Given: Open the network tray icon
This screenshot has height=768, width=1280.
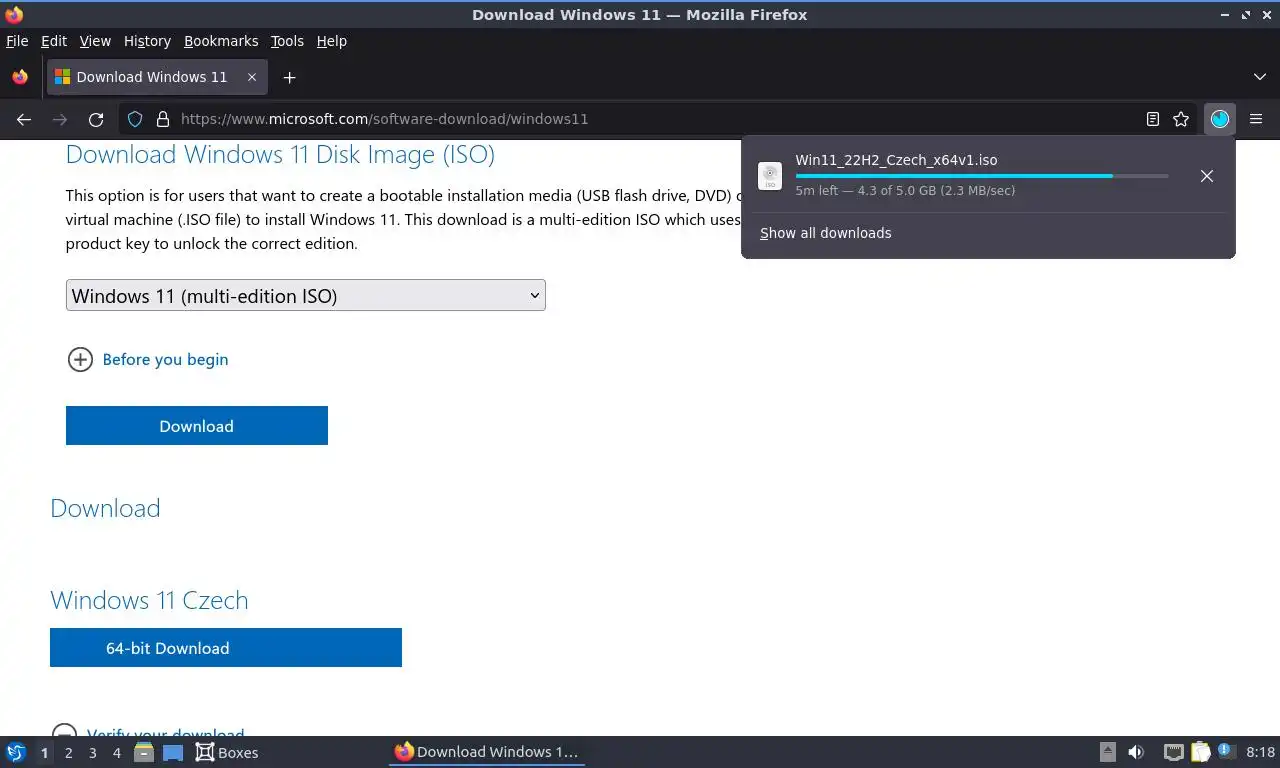Looking at the screenshot, I should (1174, 752).
